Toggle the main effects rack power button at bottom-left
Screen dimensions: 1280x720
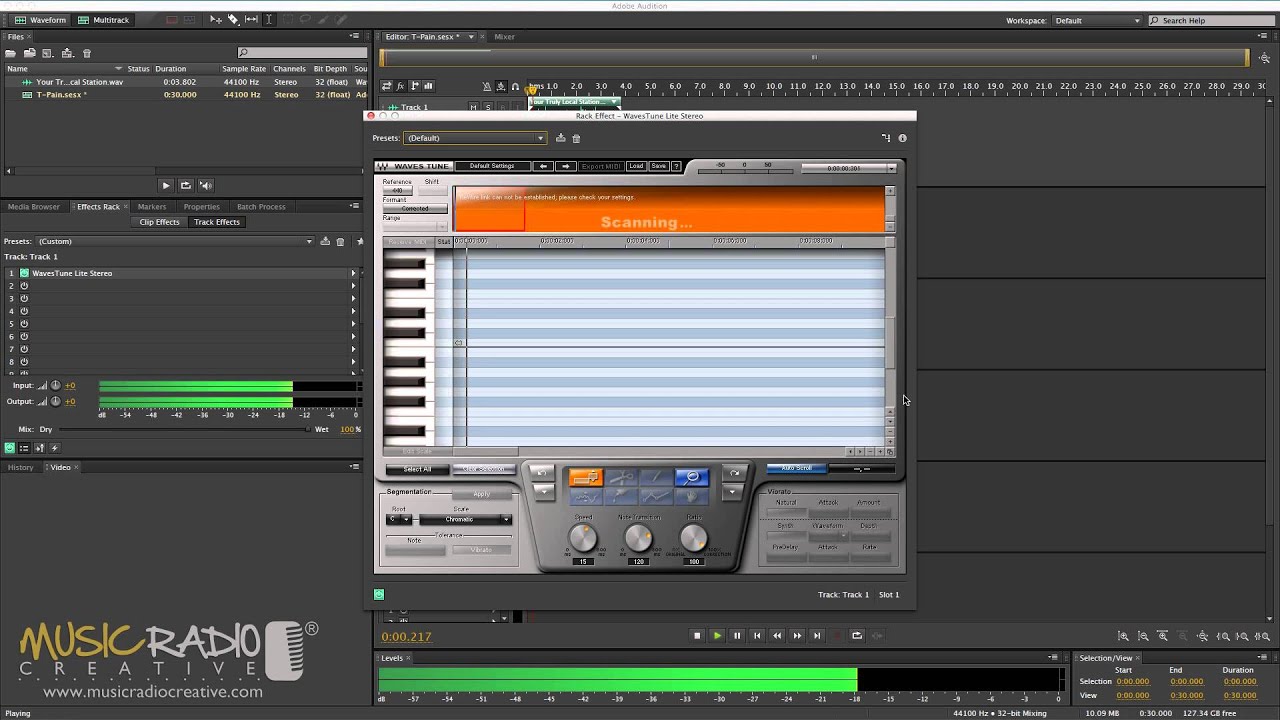pos(10,448)
